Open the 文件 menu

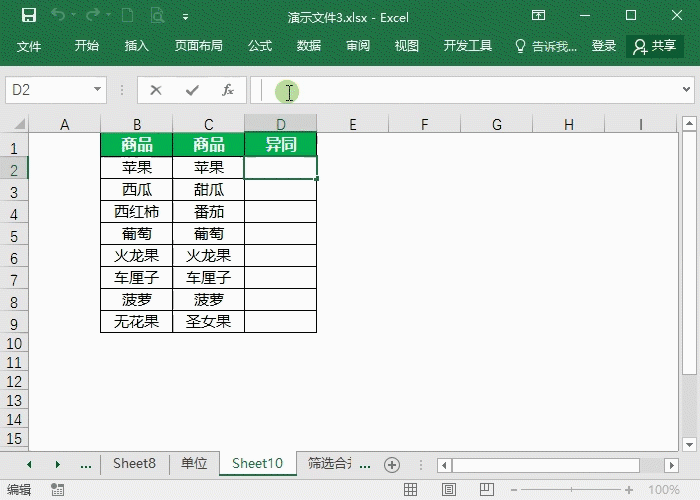tap(29, 46)
